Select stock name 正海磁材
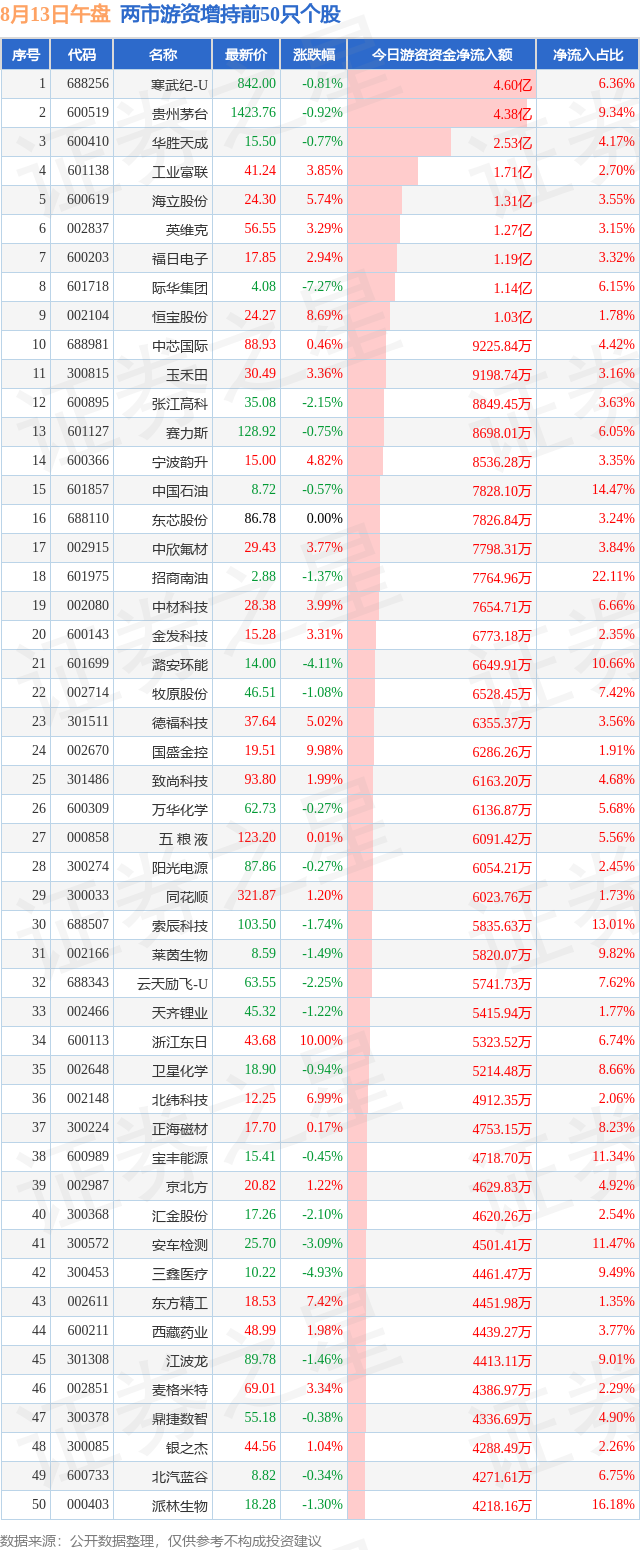 tap(180, 1128)
